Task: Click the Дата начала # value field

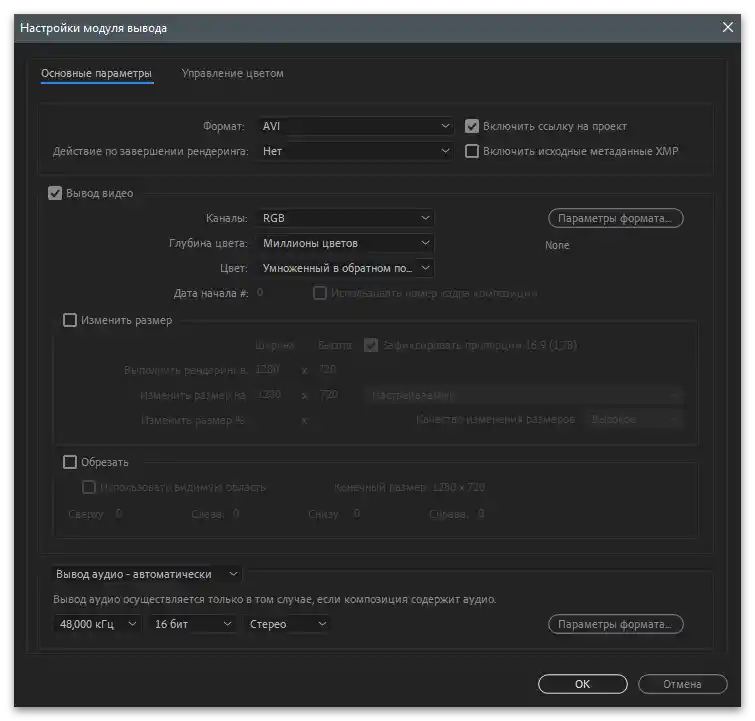Action: pos(260,293)
